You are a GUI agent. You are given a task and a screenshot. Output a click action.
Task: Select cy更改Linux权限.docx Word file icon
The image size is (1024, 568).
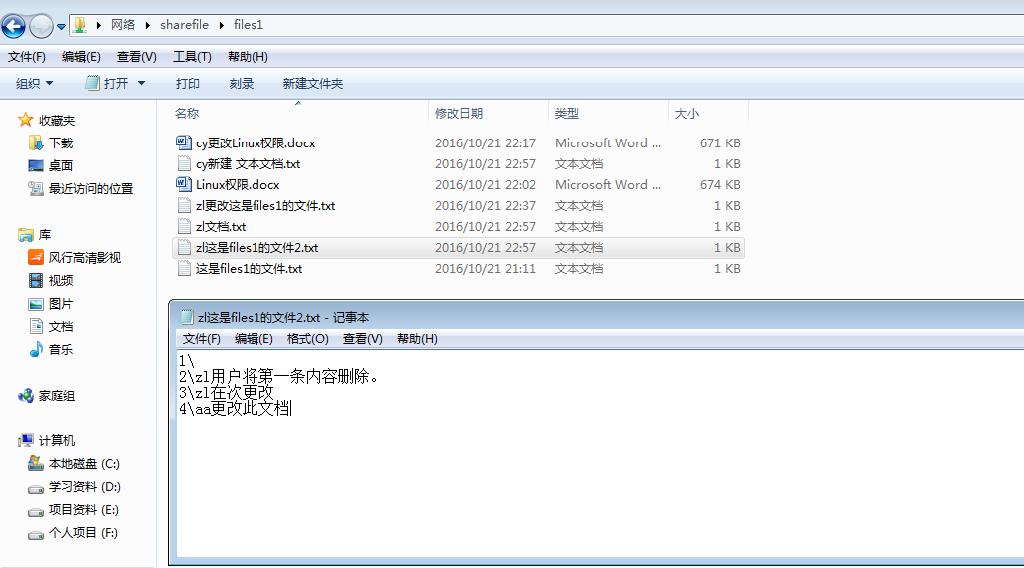click(x=184, y=142)
